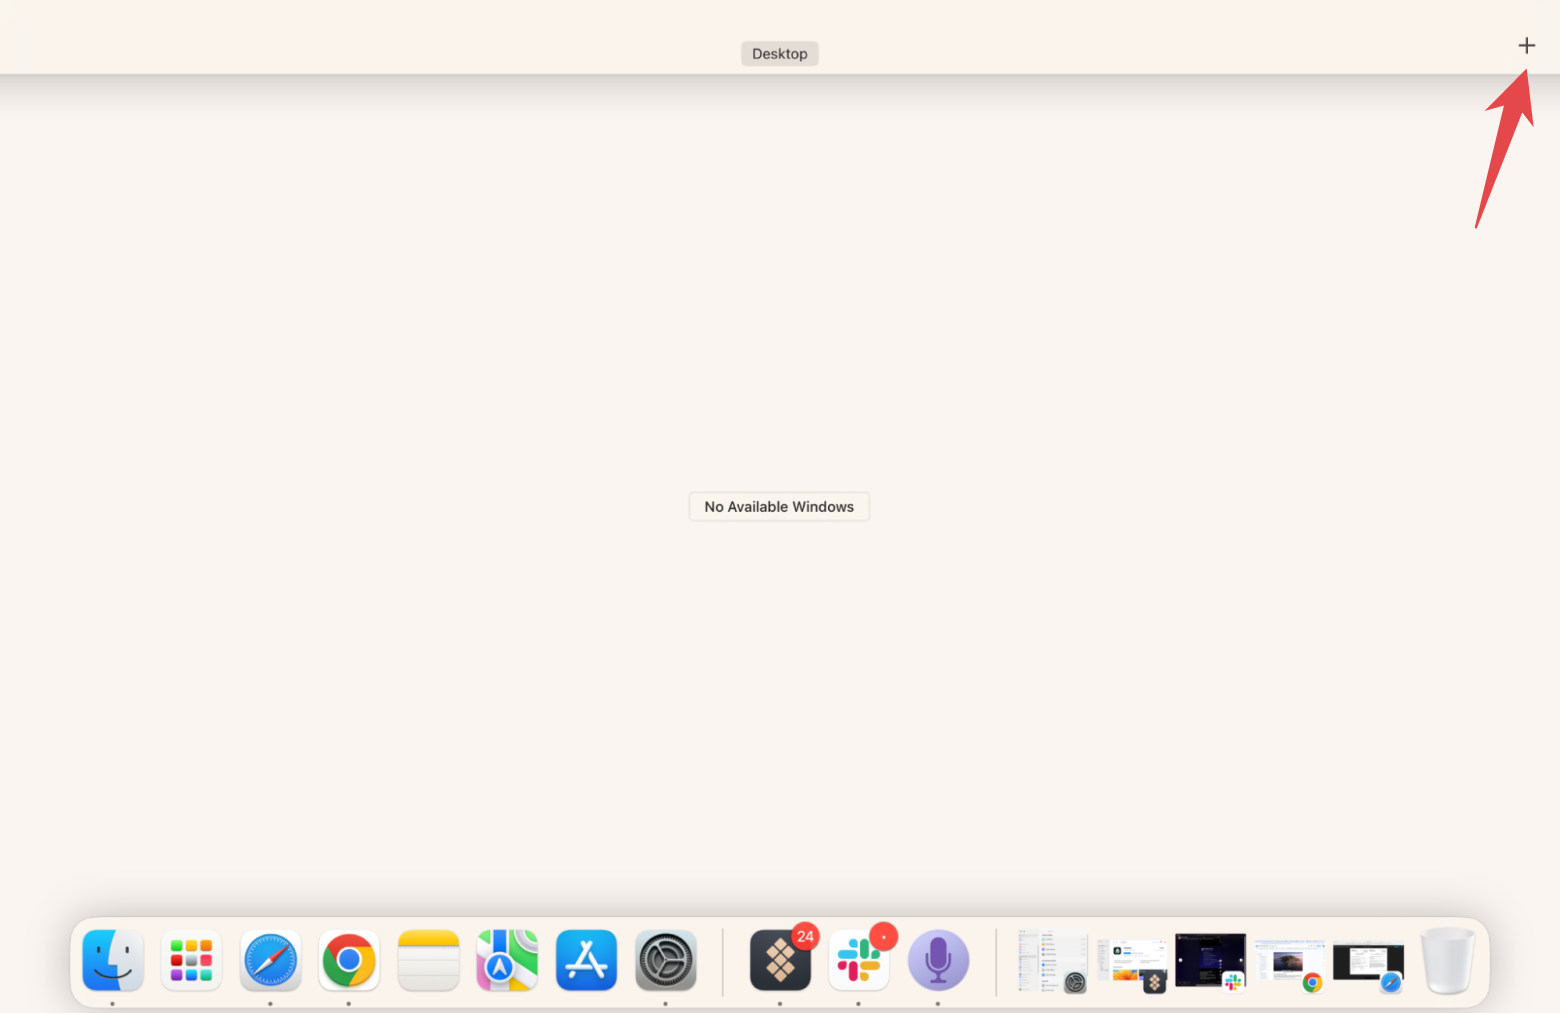Open the App Store from the Dock
The image size is (1560, 1014).
586,960
